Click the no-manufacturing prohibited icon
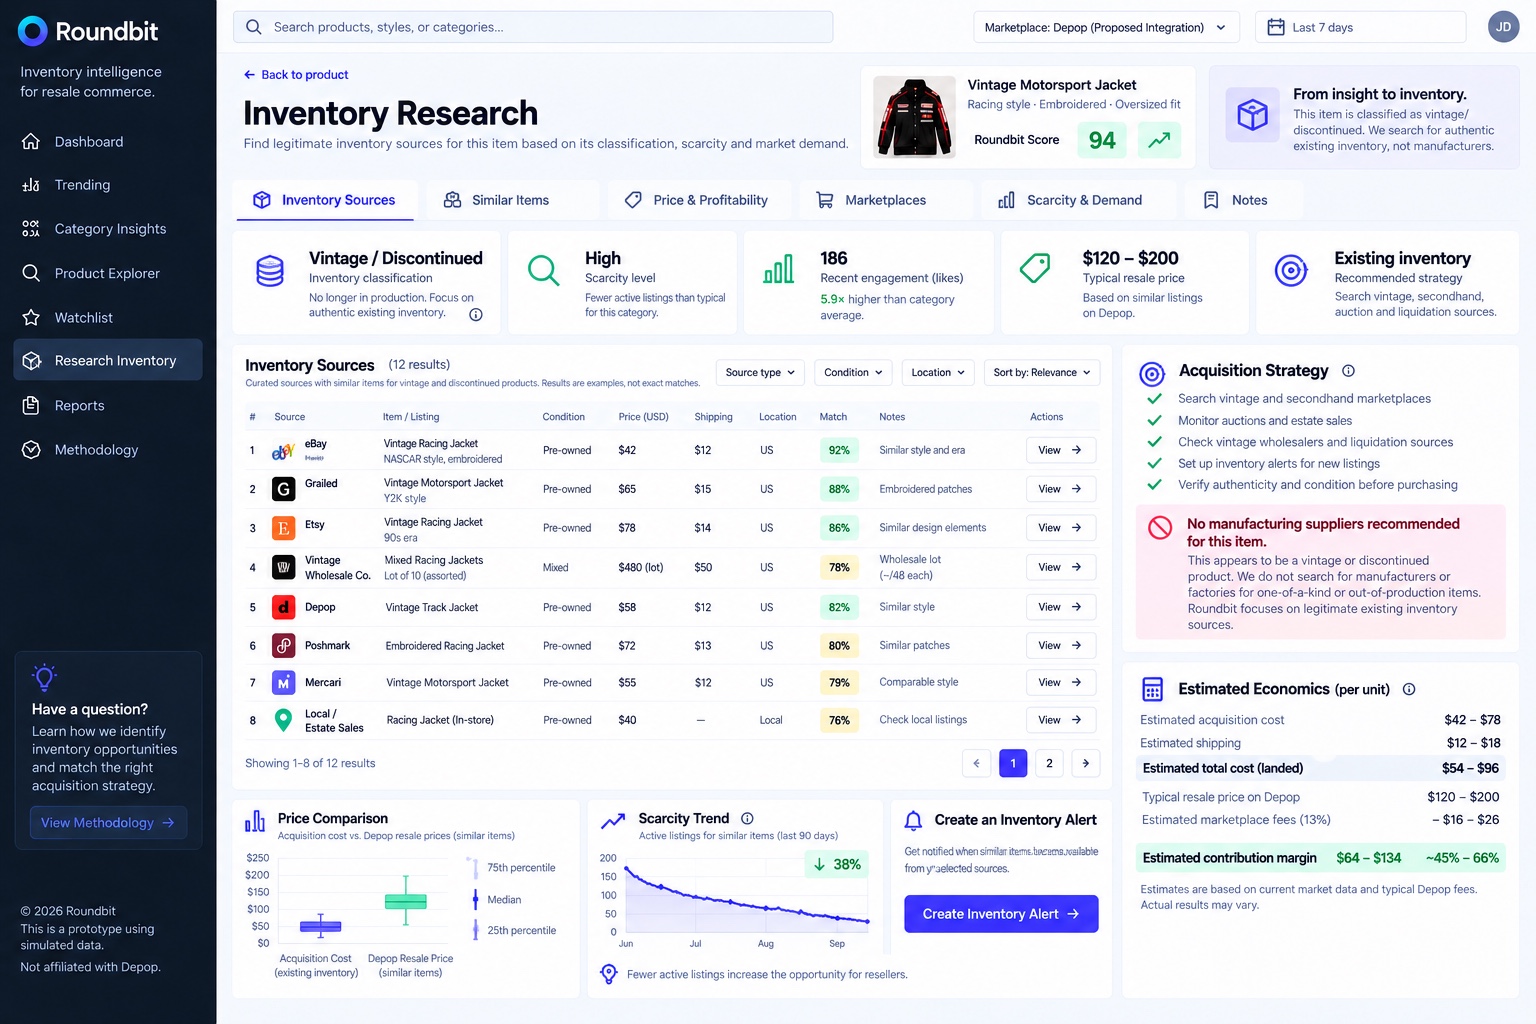The image size is (1536, 1024). coord(1160,527)
